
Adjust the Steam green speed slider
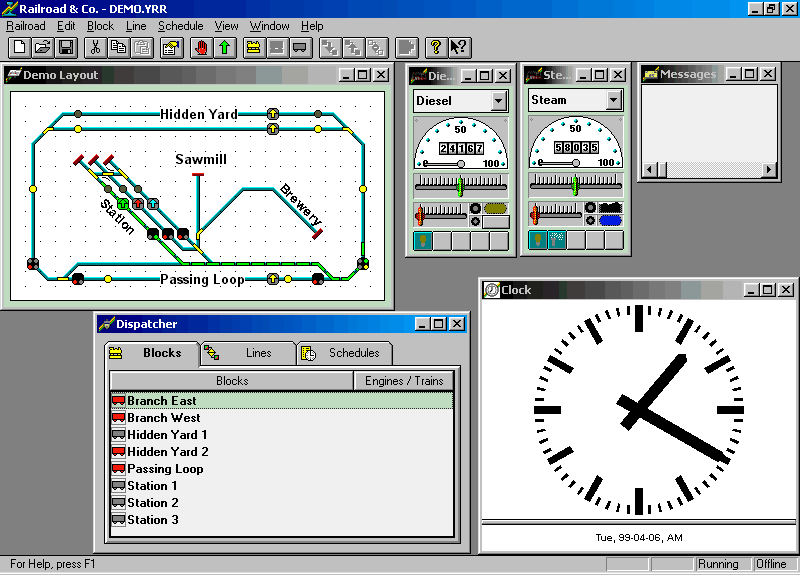(x=576, y=185)
